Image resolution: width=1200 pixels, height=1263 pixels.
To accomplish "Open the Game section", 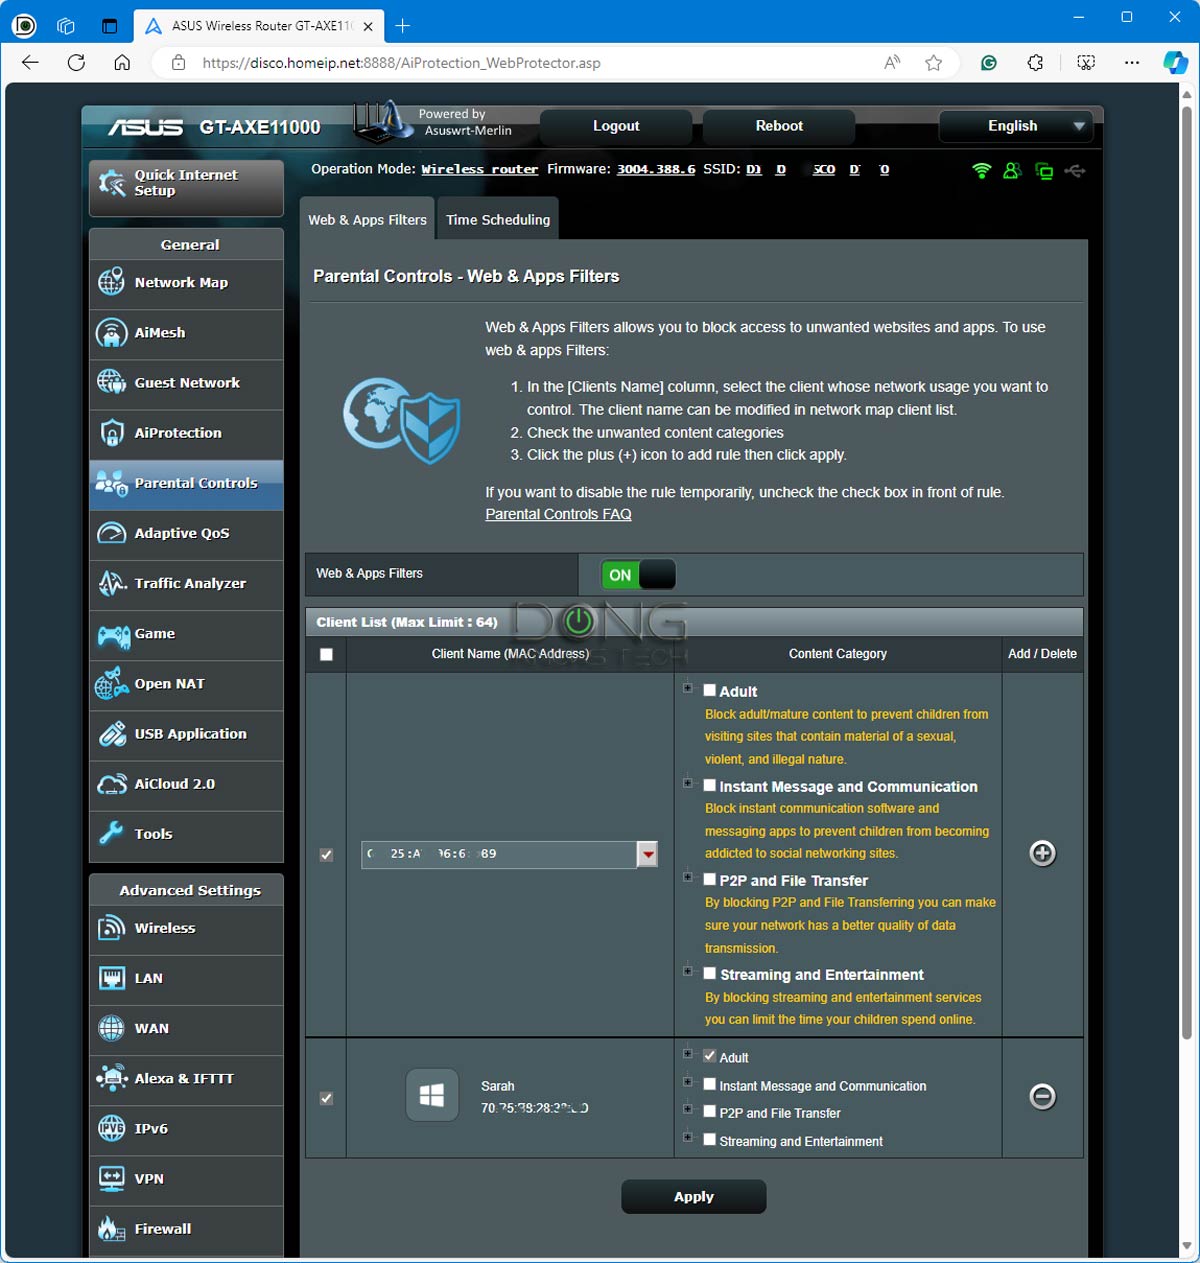I will (x=186, y=634).
